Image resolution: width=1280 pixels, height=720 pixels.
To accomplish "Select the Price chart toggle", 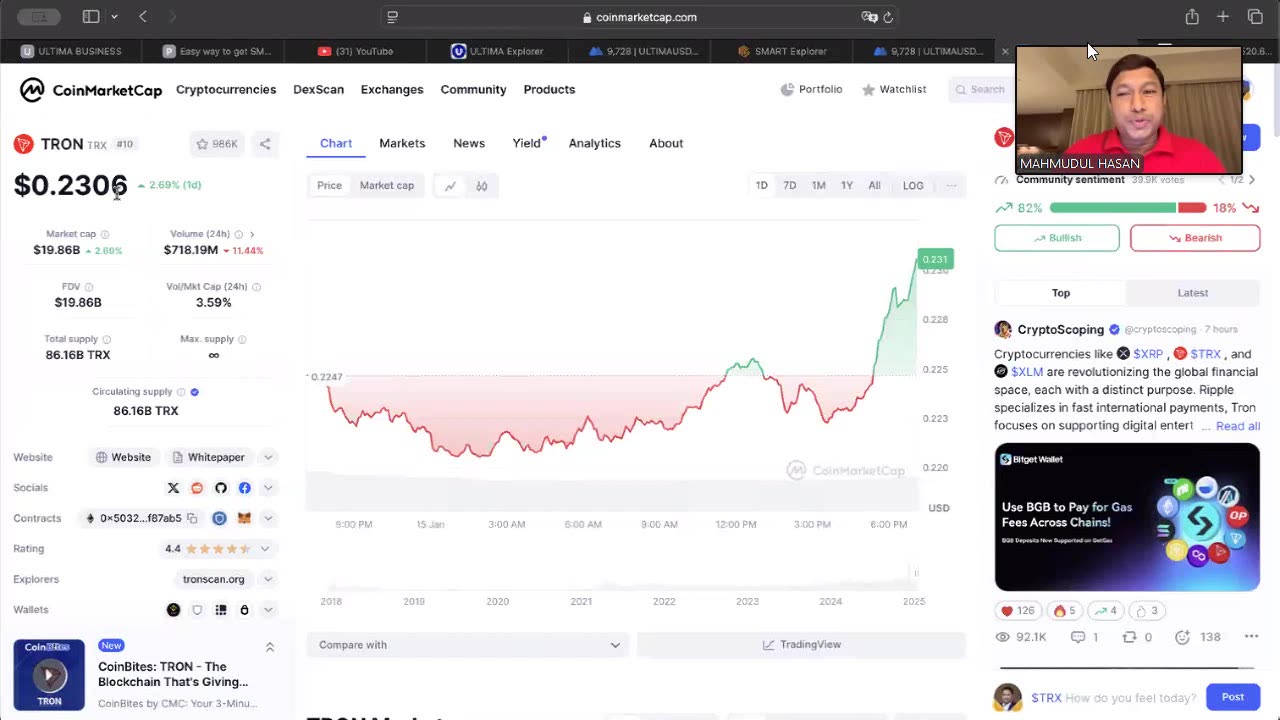I will (329, 186).
